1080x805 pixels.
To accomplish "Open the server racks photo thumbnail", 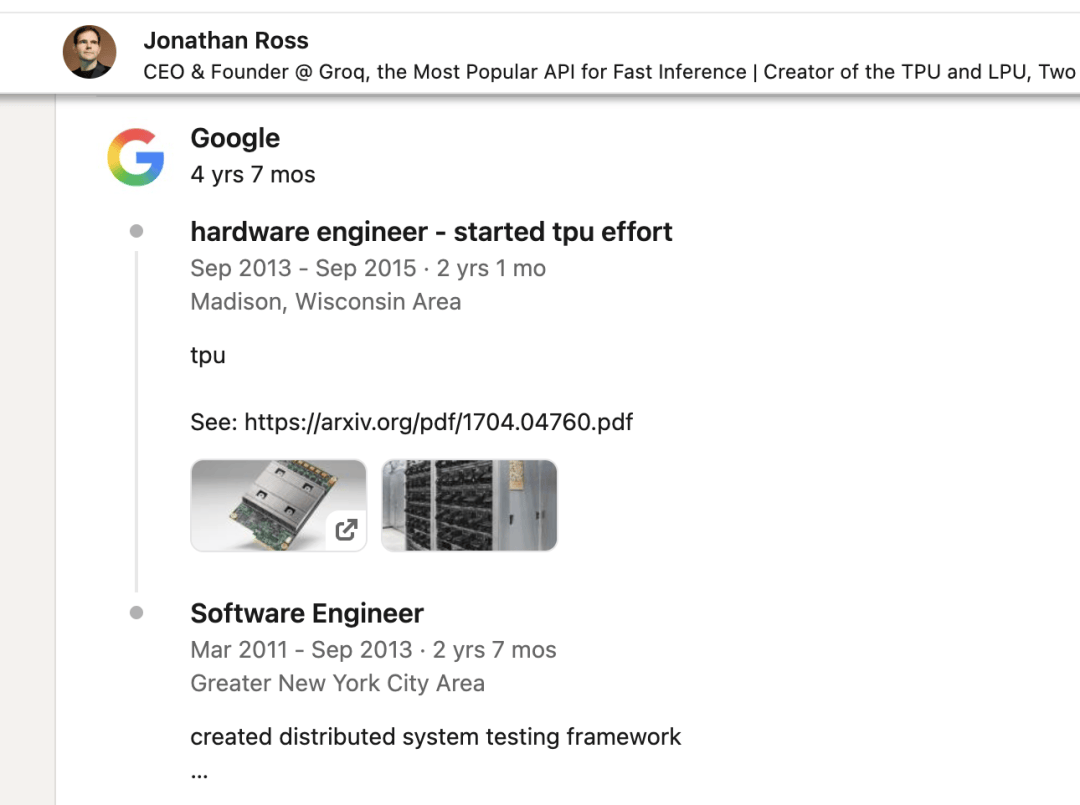I will click(469, 505).
